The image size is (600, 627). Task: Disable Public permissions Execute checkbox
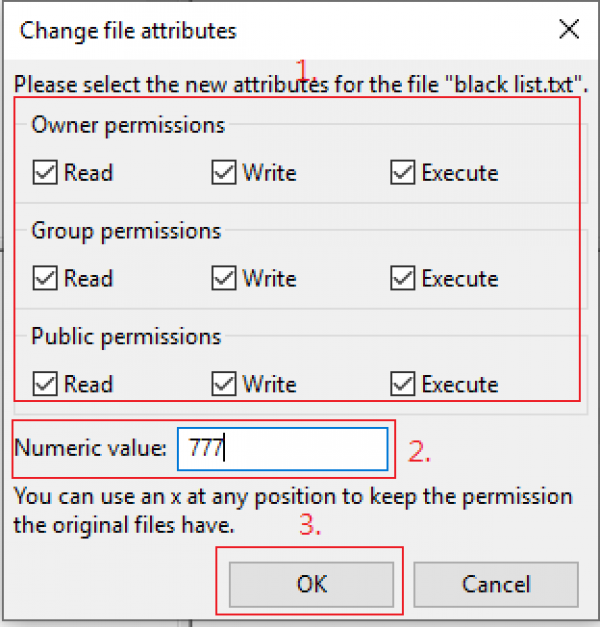pyautogui.click(x=402, y=384)
